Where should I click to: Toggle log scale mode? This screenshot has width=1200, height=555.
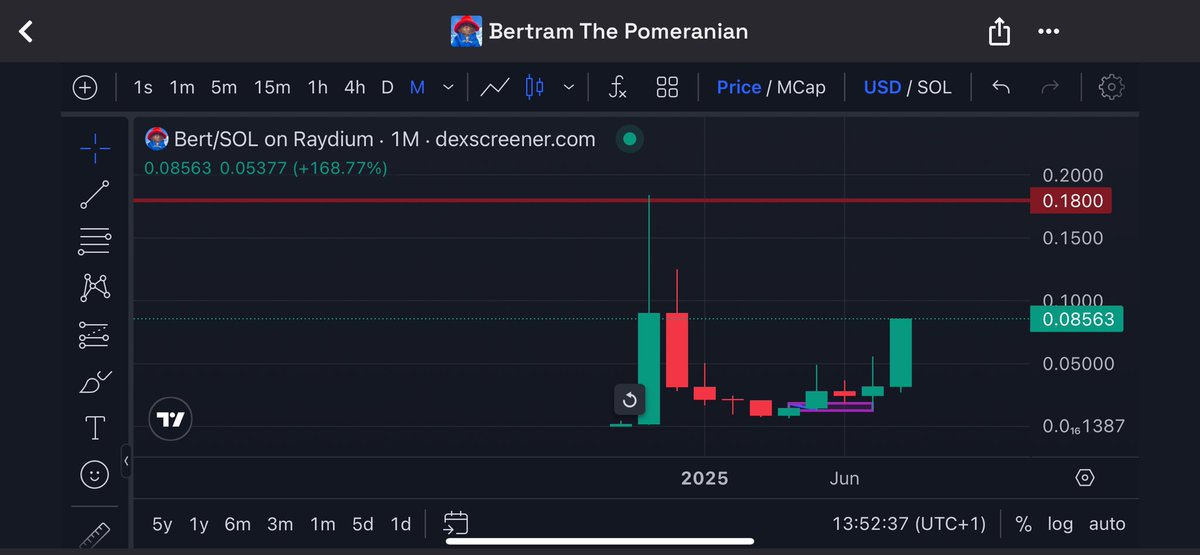(x=1060, y=524)
